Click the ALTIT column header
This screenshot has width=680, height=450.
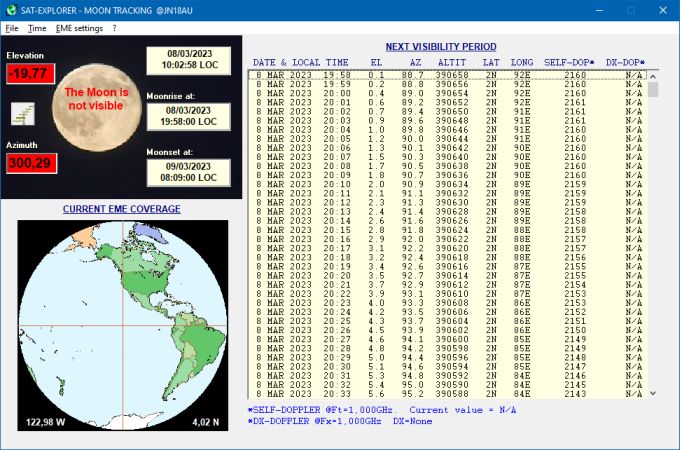tap(452, 62)
